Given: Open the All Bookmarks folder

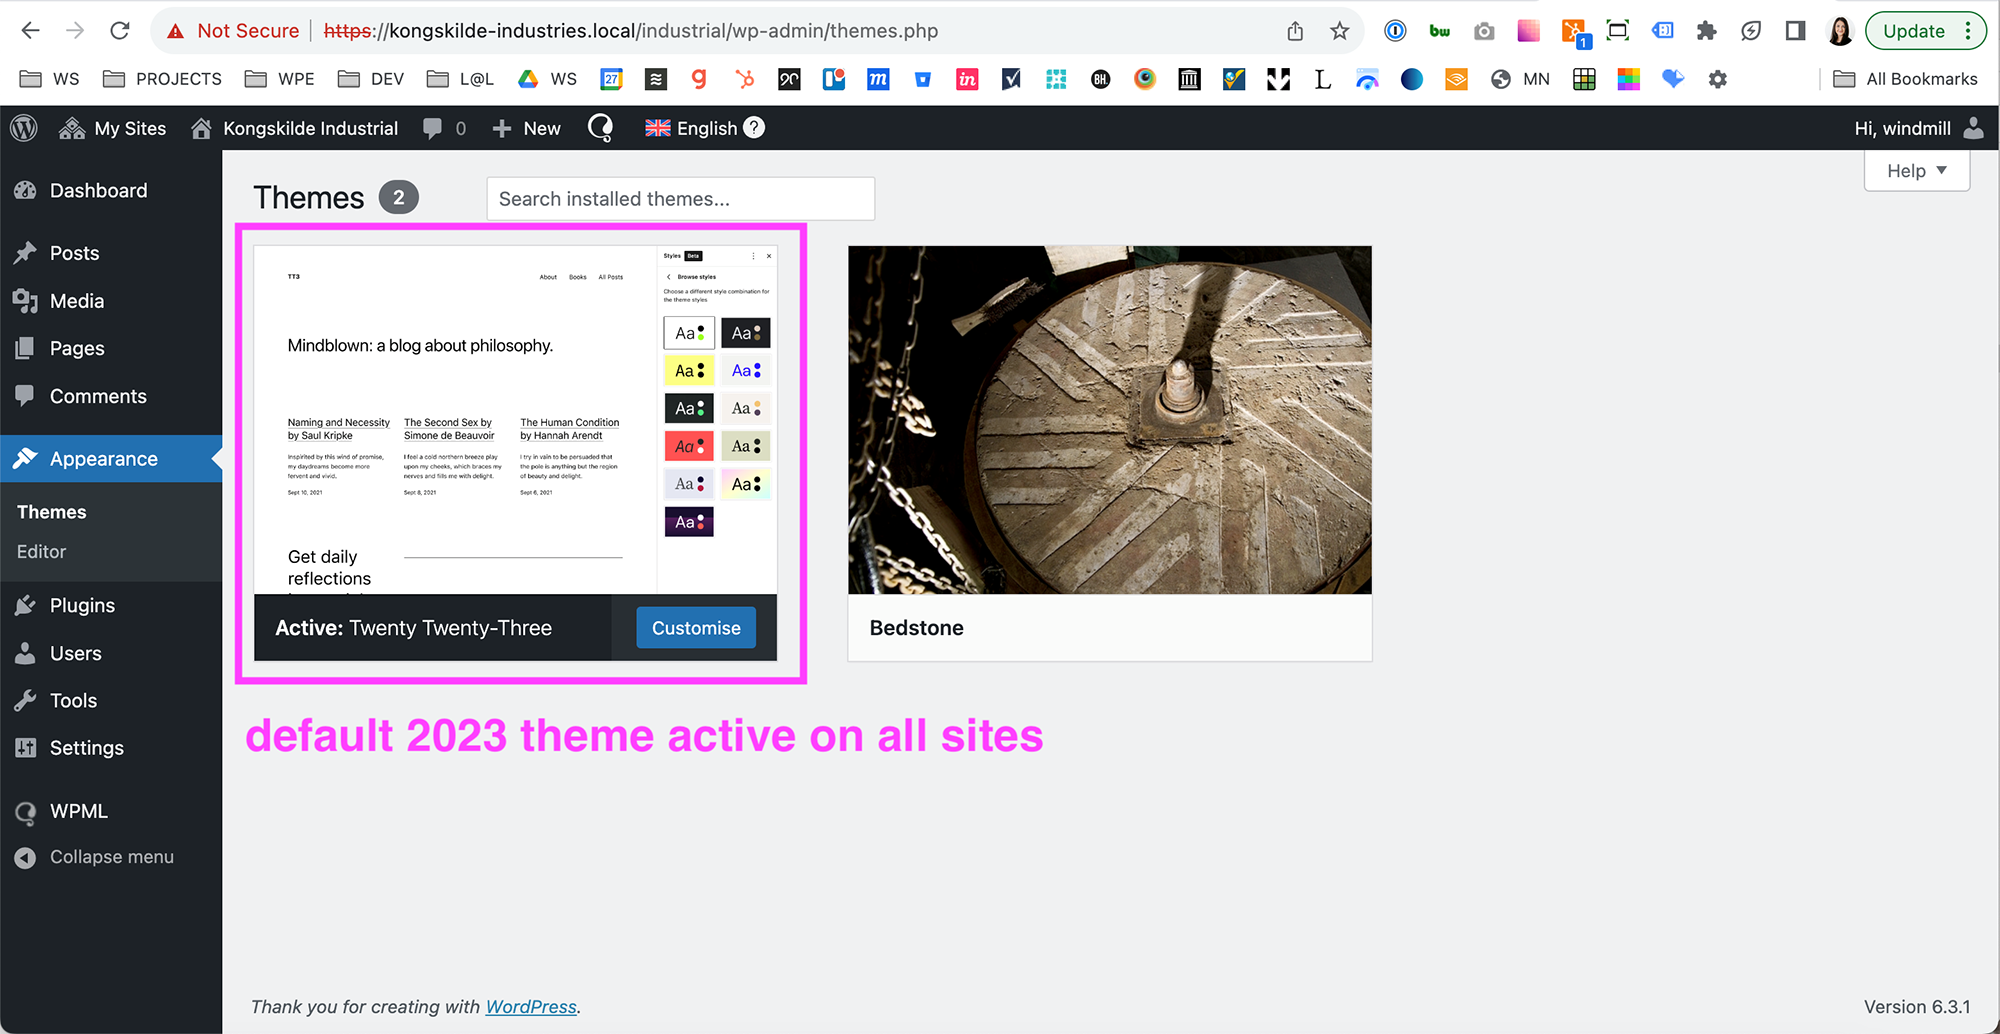Looking at the screenshot, I should (x=1906, y=79).
